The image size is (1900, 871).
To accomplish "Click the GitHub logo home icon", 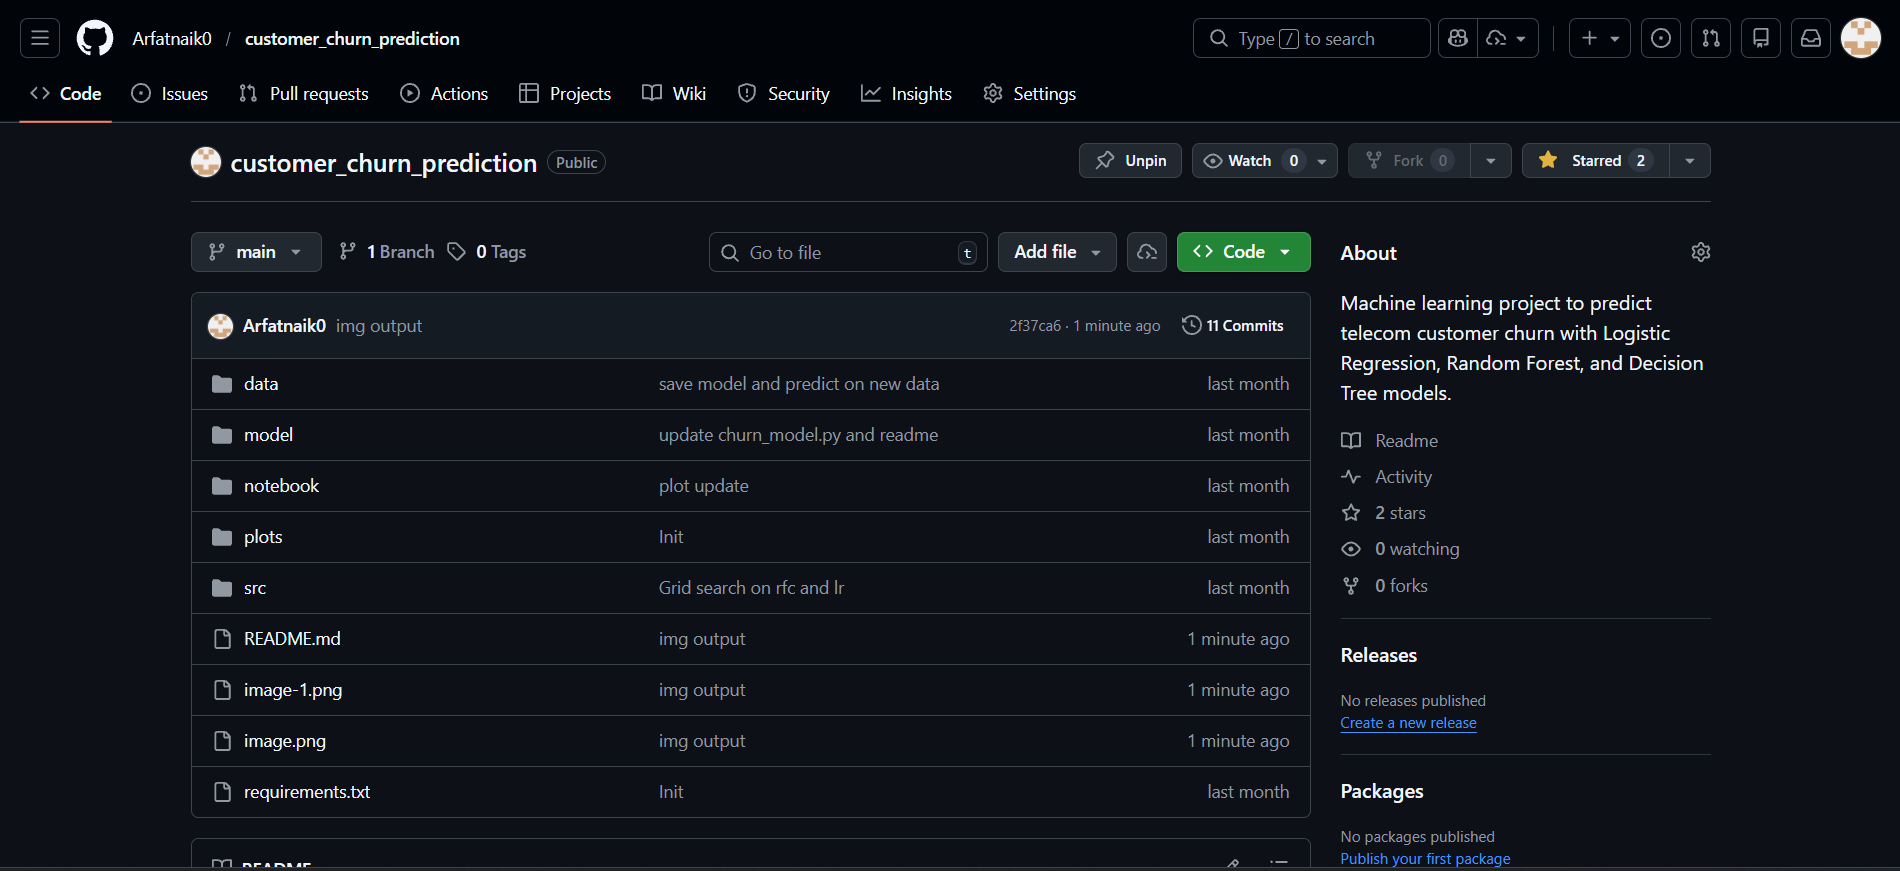I will (95, 38).
